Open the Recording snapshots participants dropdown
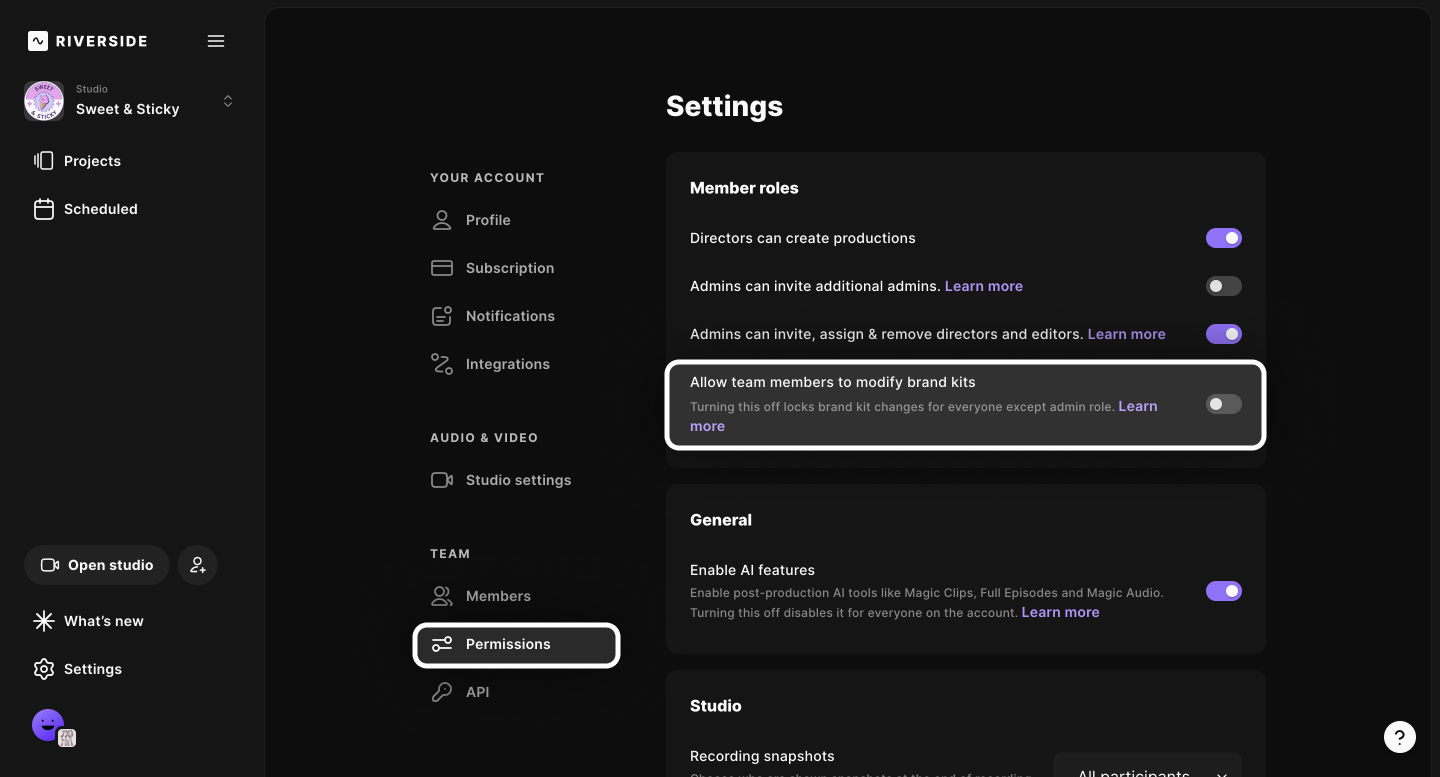 (1148, 770)
